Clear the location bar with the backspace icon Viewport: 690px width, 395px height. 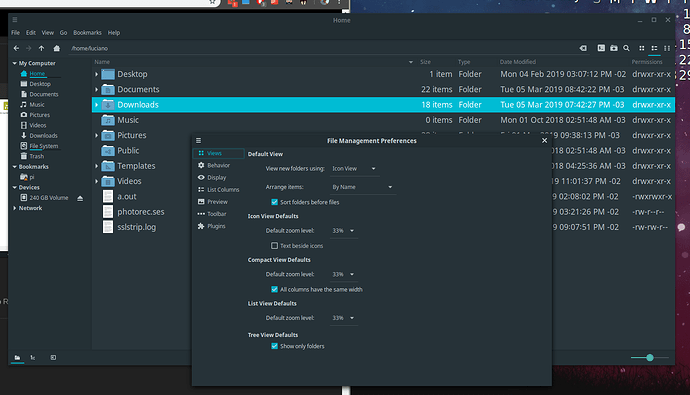tap(583, 48)
